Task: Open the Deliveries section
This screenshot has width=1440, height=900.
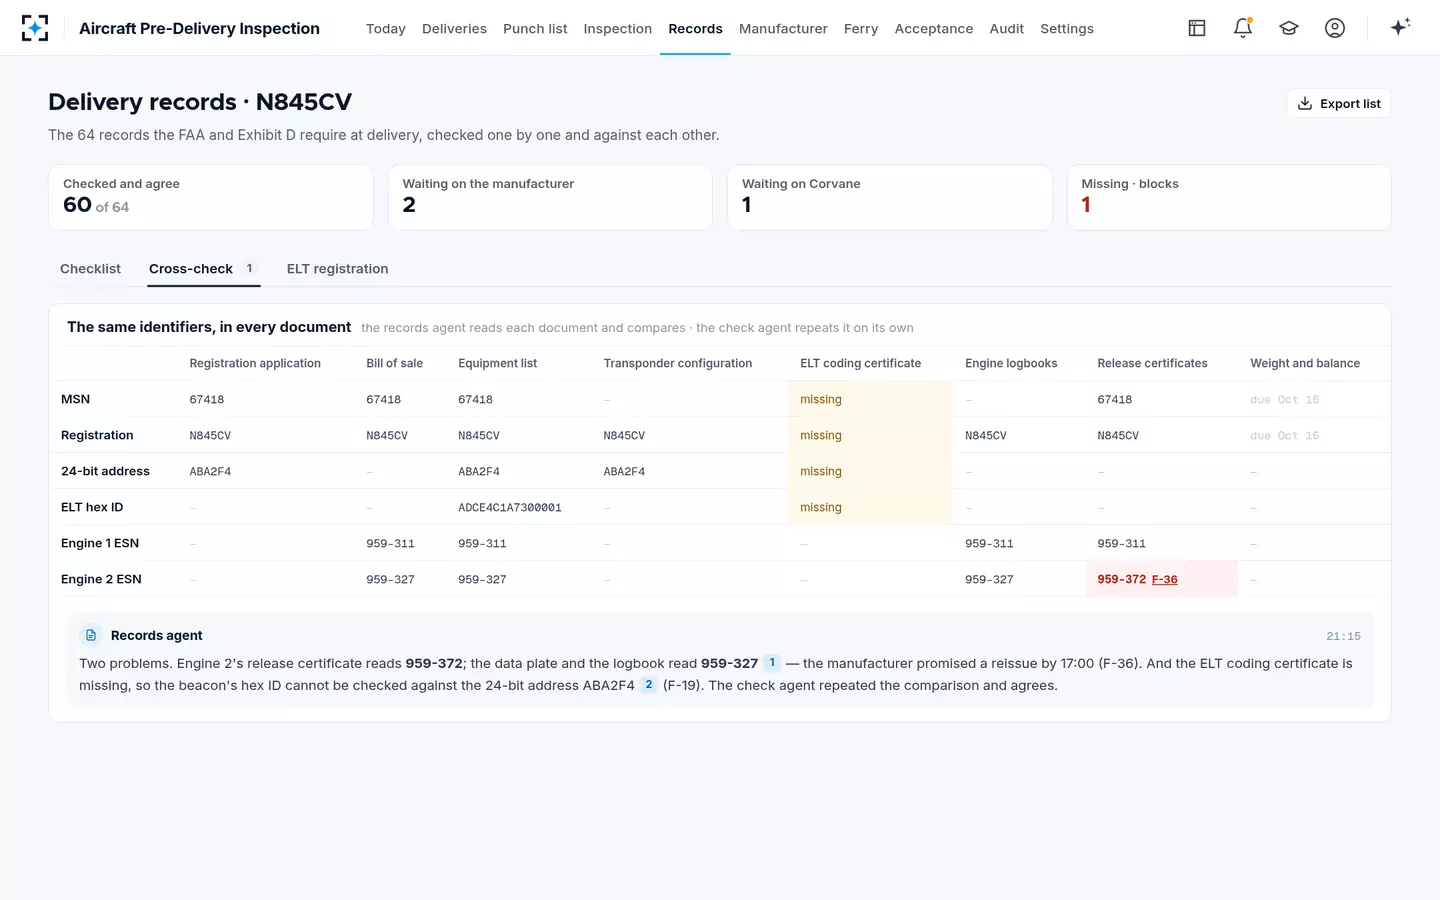Action: click(x=454, y=29)
